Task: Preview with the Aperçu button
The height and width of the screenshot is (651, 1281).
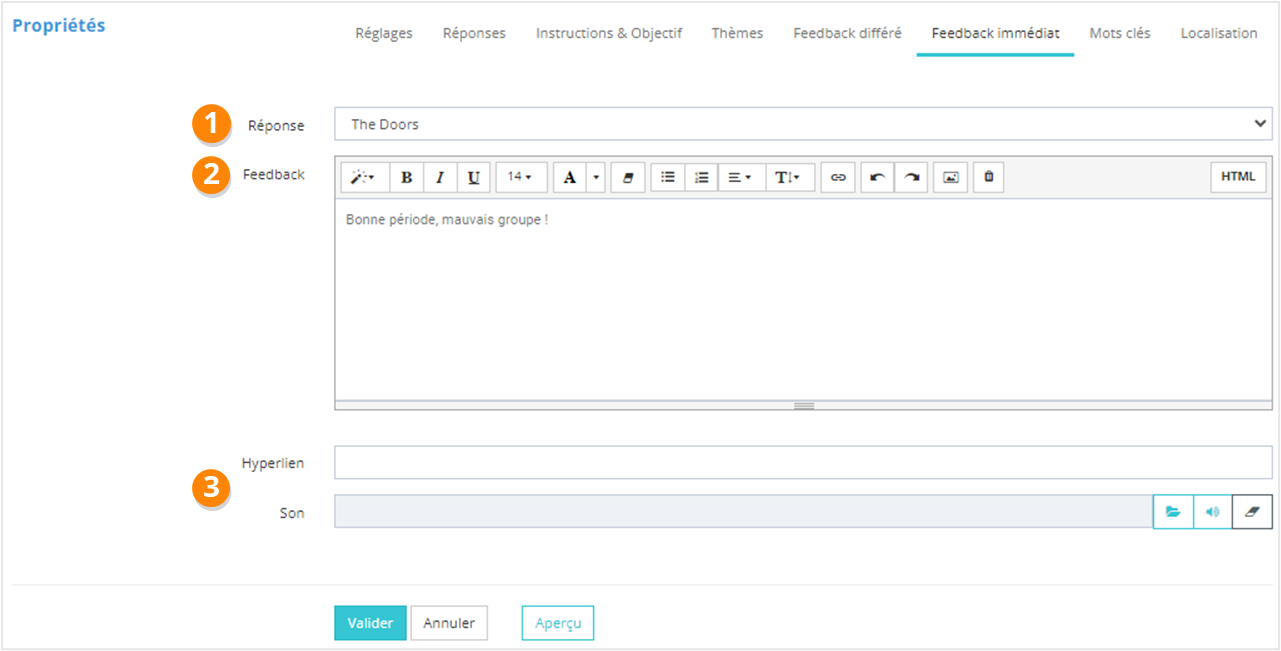Action: coord(558,622)
